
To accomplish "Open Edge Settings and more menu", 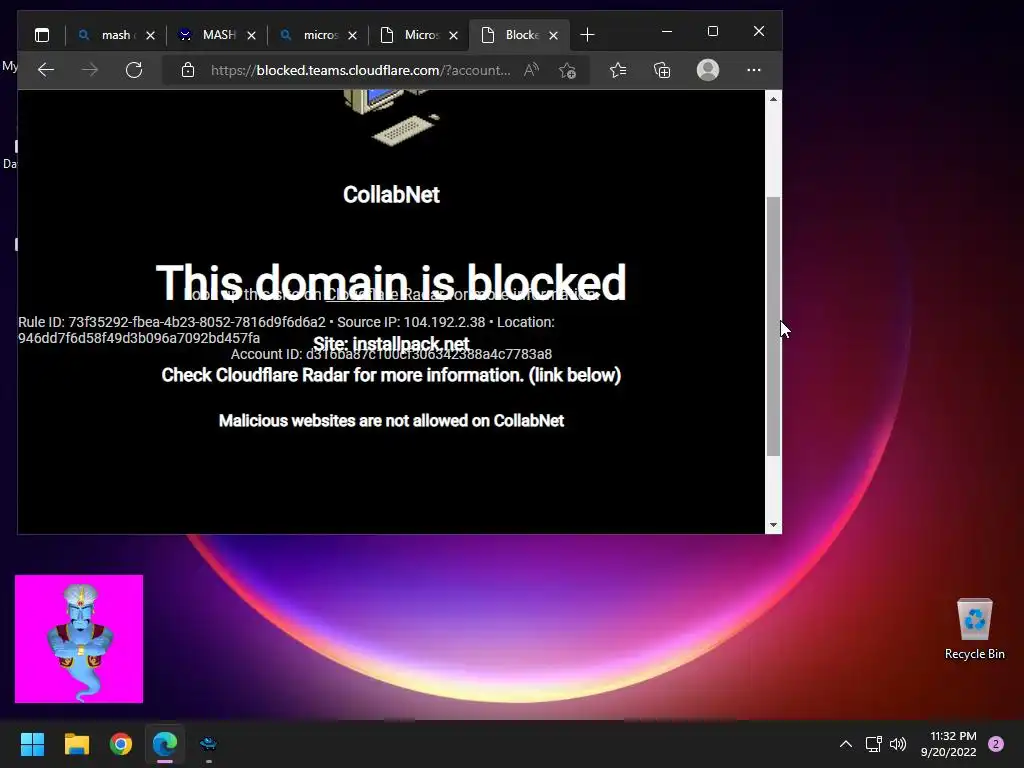I will coord(754,70).
